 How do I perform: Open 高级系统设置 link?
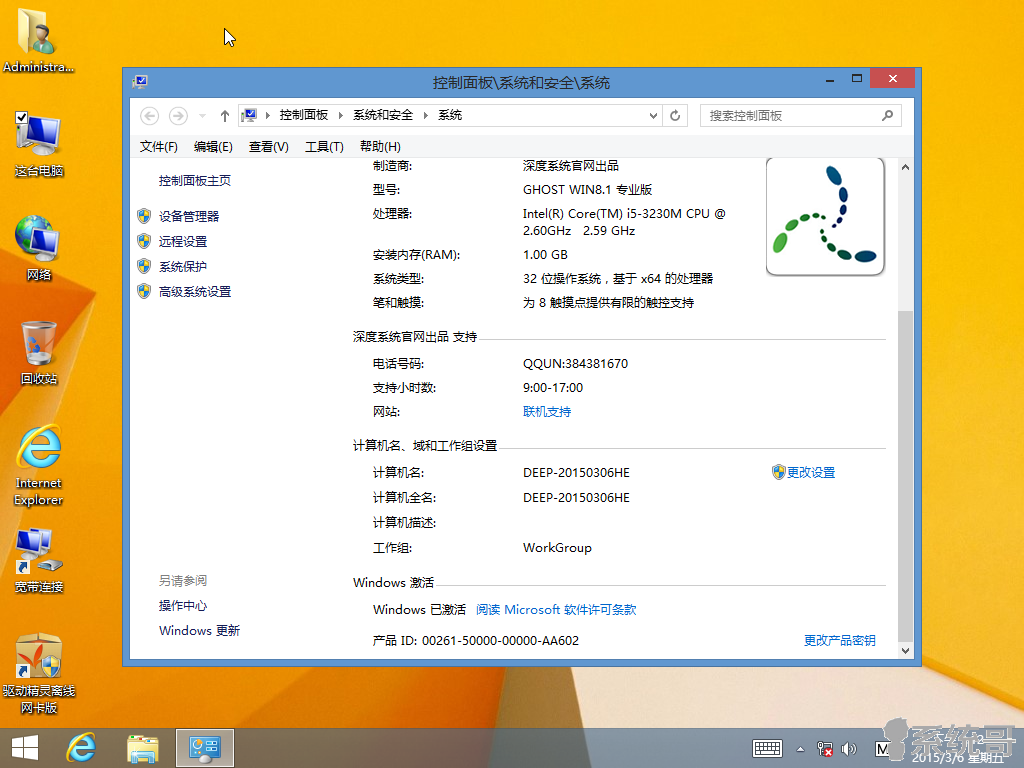(195, 292)
